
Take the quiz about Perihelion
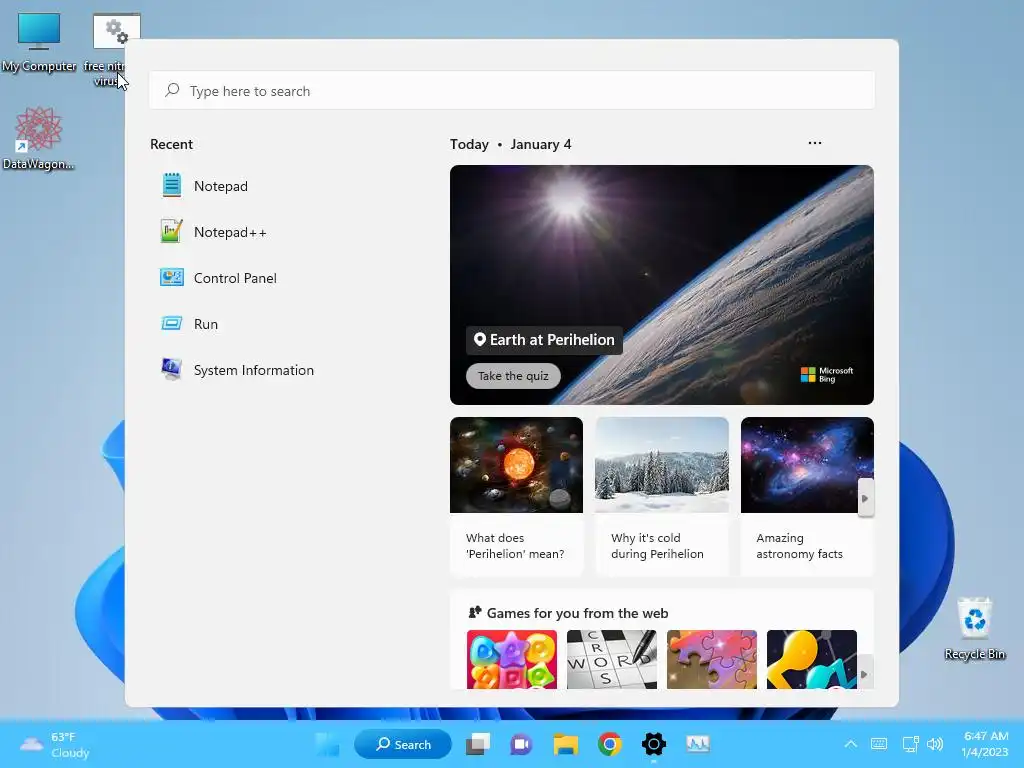point(513,376)
